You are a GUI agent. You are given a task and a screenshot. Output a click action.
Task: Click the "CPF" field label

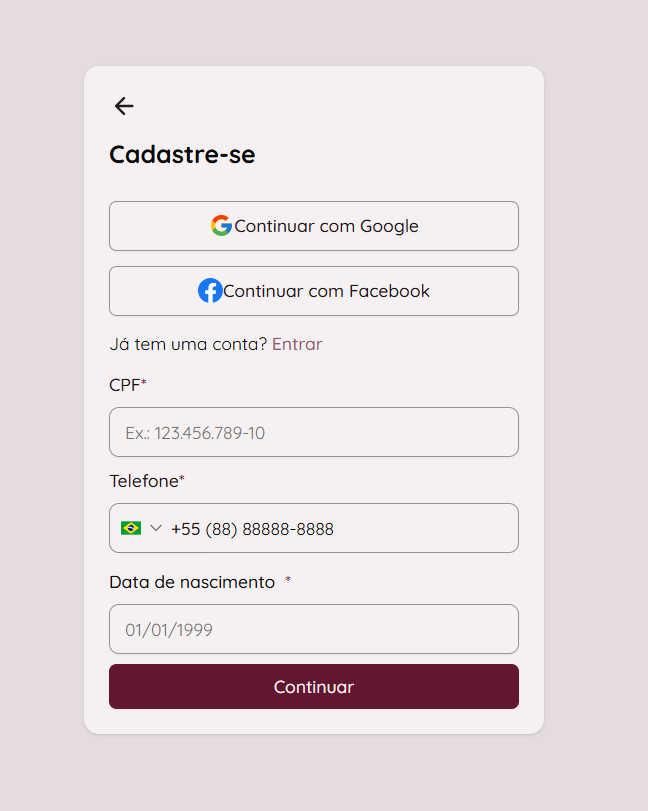click(x=124, y=385)
